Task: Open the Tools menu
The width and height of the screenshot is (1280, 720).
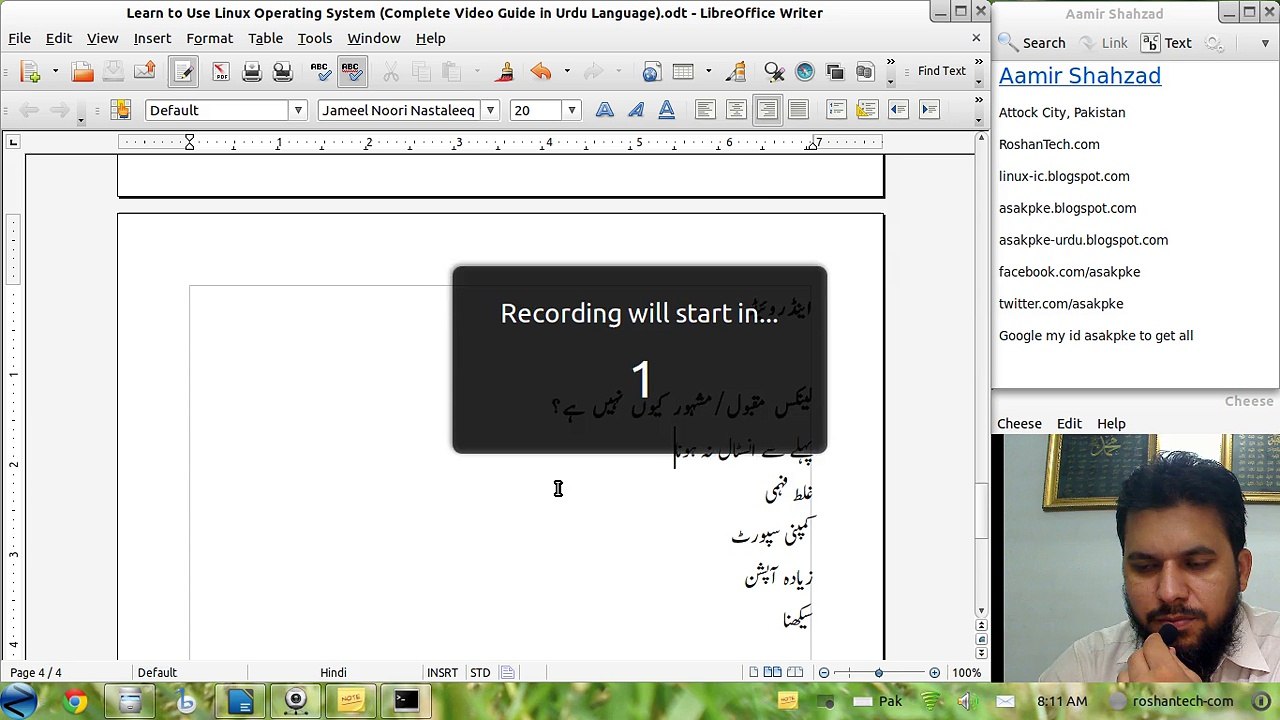Action: point(315,38)
